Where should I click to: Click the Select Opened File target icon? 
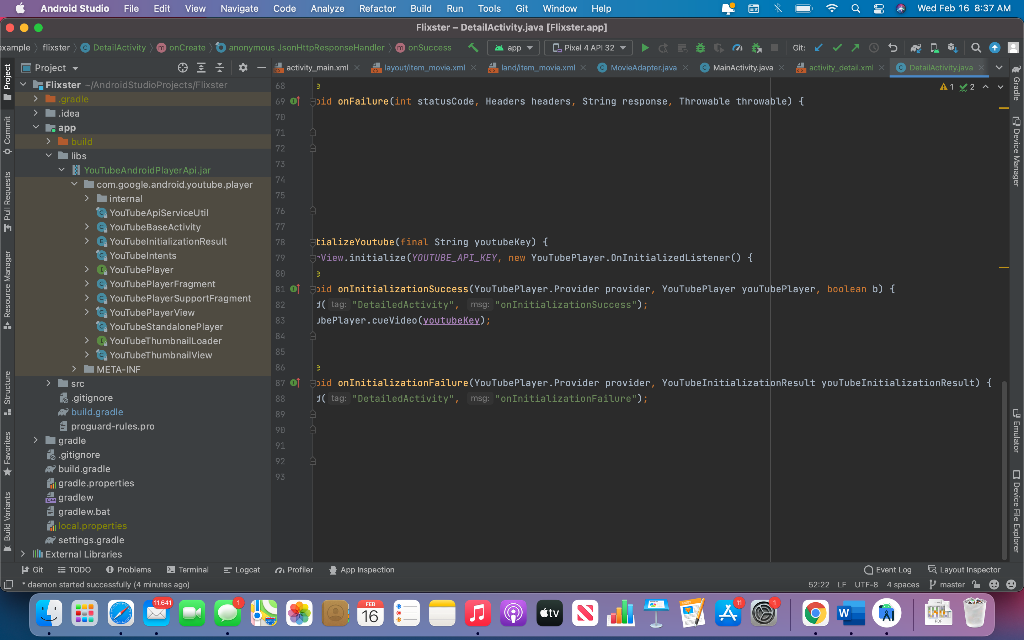[x=183, y=68]
